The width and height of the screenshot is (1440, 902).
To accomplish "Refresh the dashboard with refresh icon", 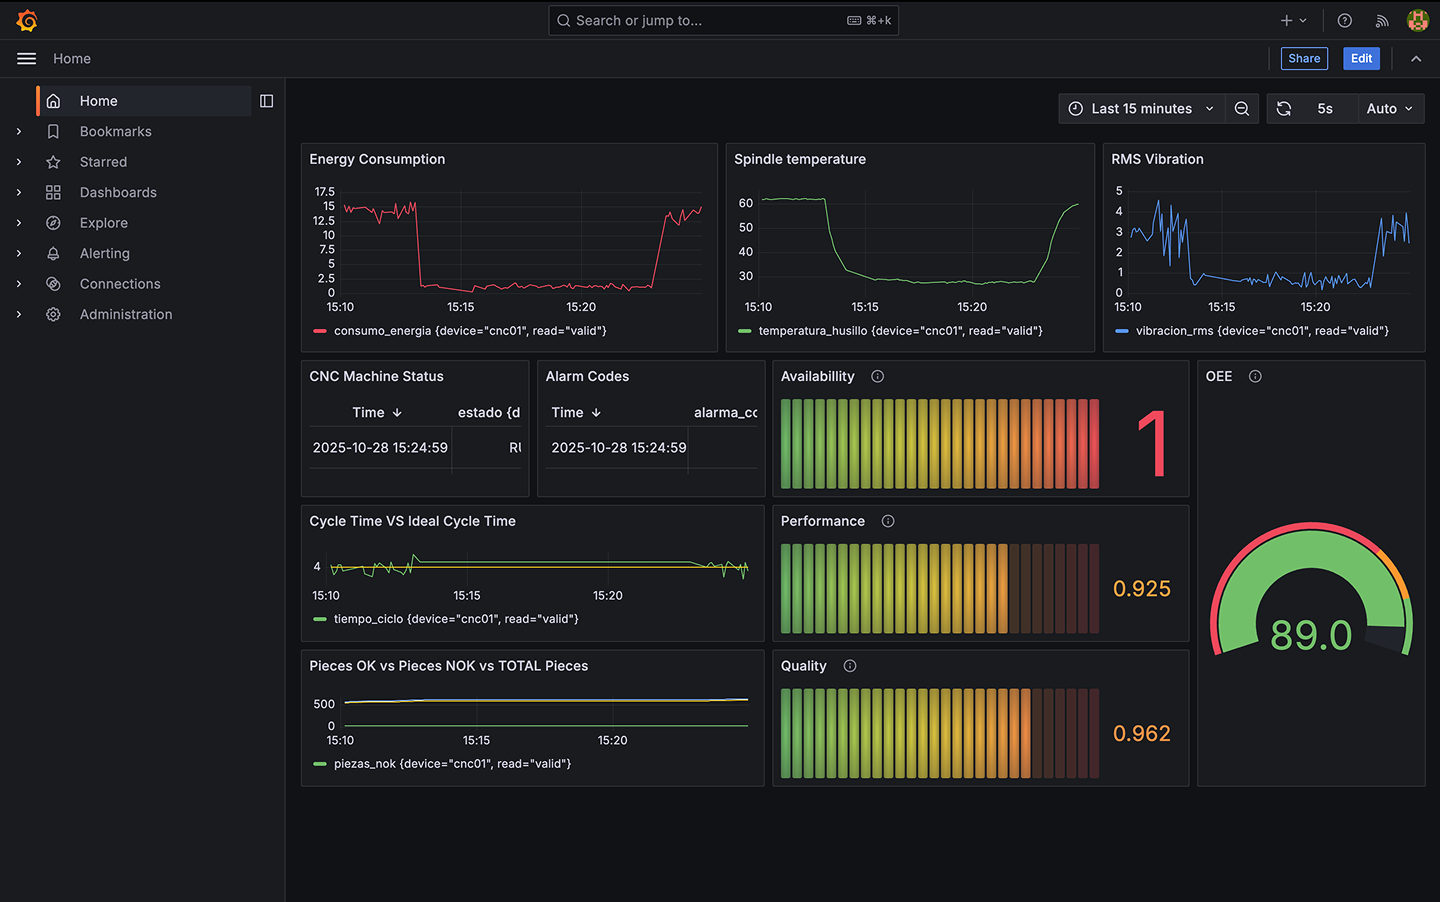I will coord(1284,109).
